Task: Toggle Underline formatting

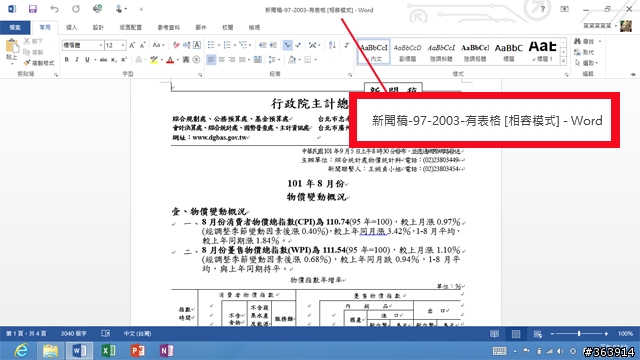Action: tap(87, 60)
